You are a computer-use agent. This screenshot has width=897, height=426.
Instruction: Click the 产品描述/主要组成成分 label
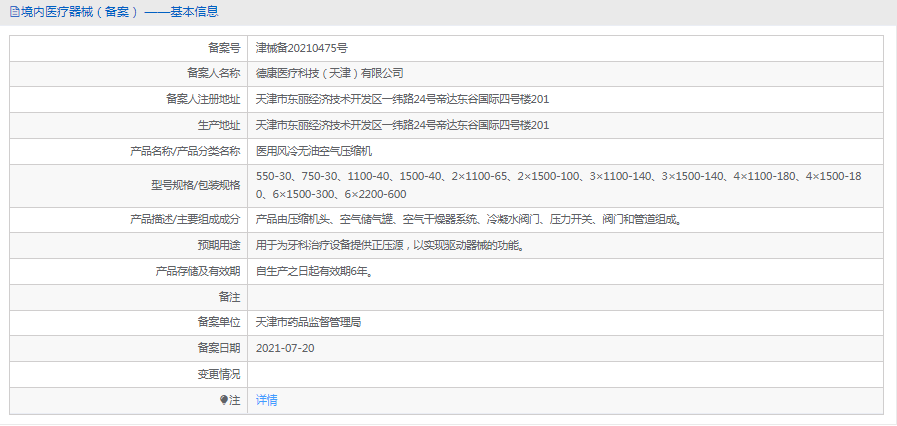tap(185, 220)
